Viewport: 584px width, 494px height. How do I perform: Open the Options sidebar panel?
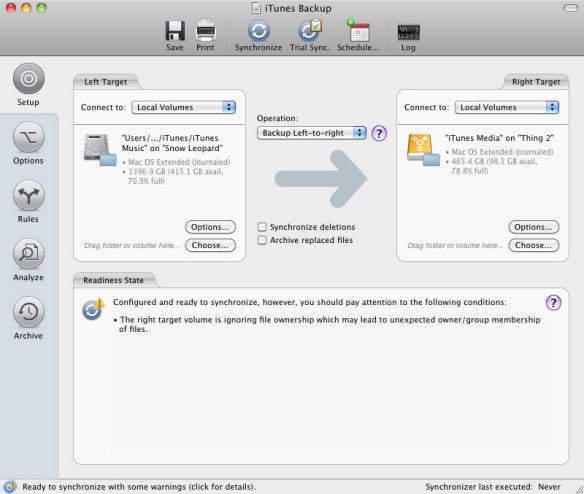pyautogui.click(x=29, y=137)
